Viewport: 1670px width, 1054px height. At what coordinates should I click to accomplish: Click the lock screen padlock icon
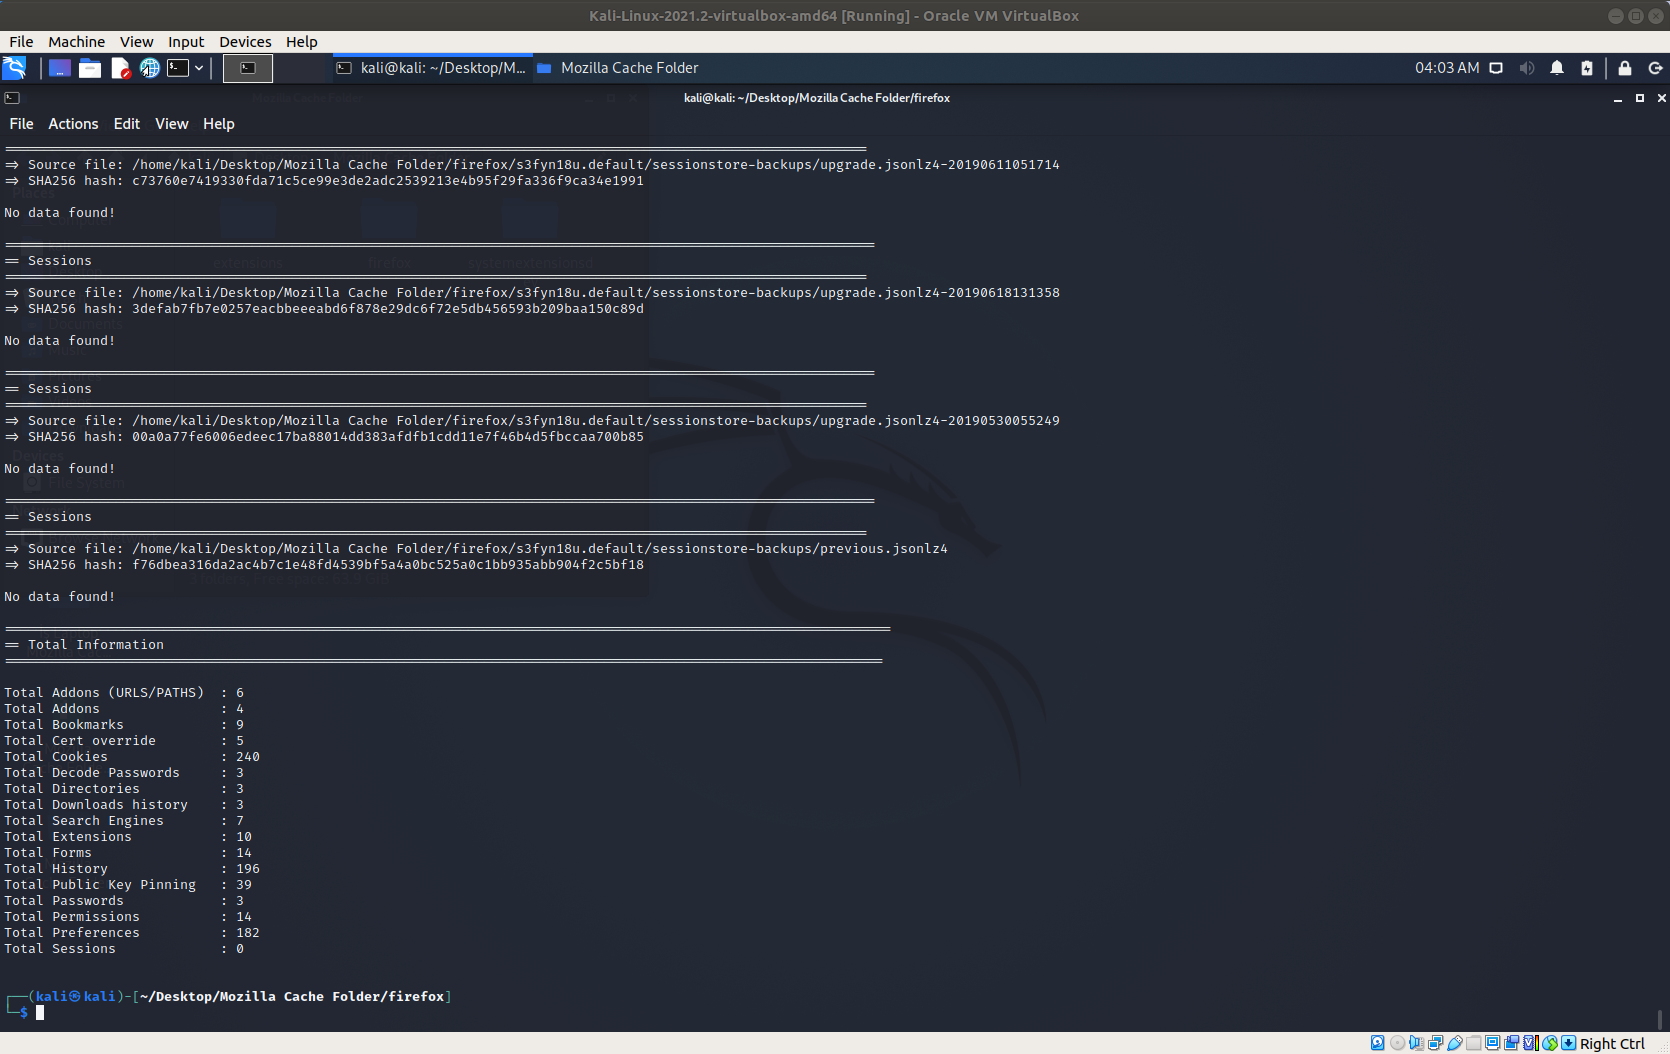(x=1625, y=68)
